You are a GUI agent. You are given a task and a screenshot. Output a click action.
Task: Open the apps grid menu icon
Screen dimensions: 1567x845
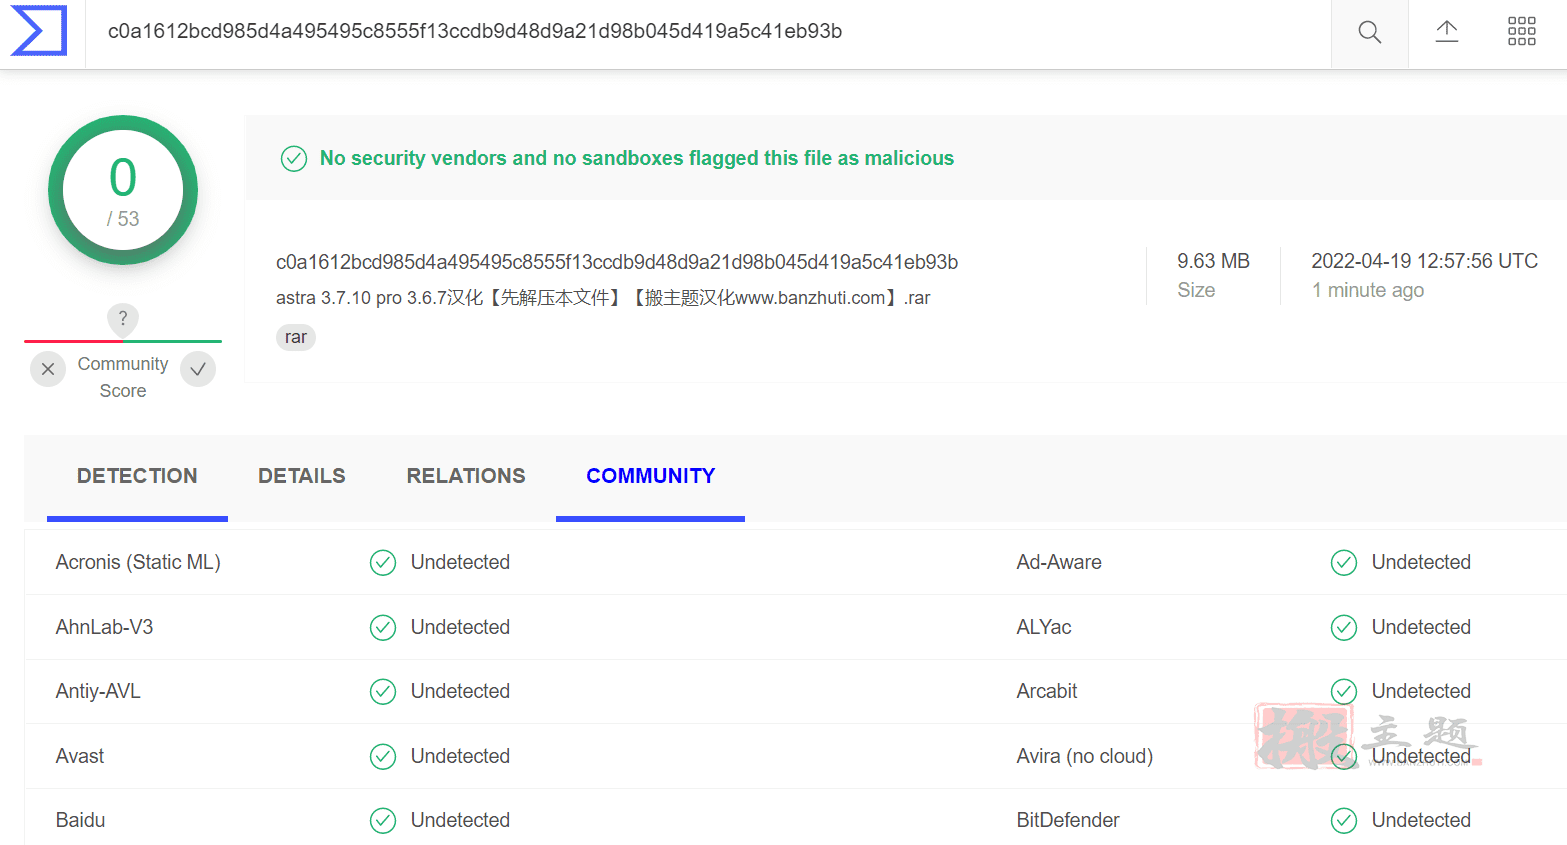[x=1522, y=31]
